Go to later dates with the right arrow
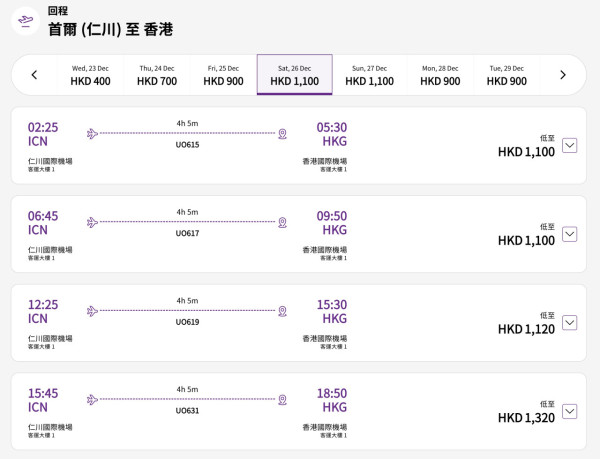Image resolution: width=600 pixels, height=459 pixels. [x=562, y=75]
